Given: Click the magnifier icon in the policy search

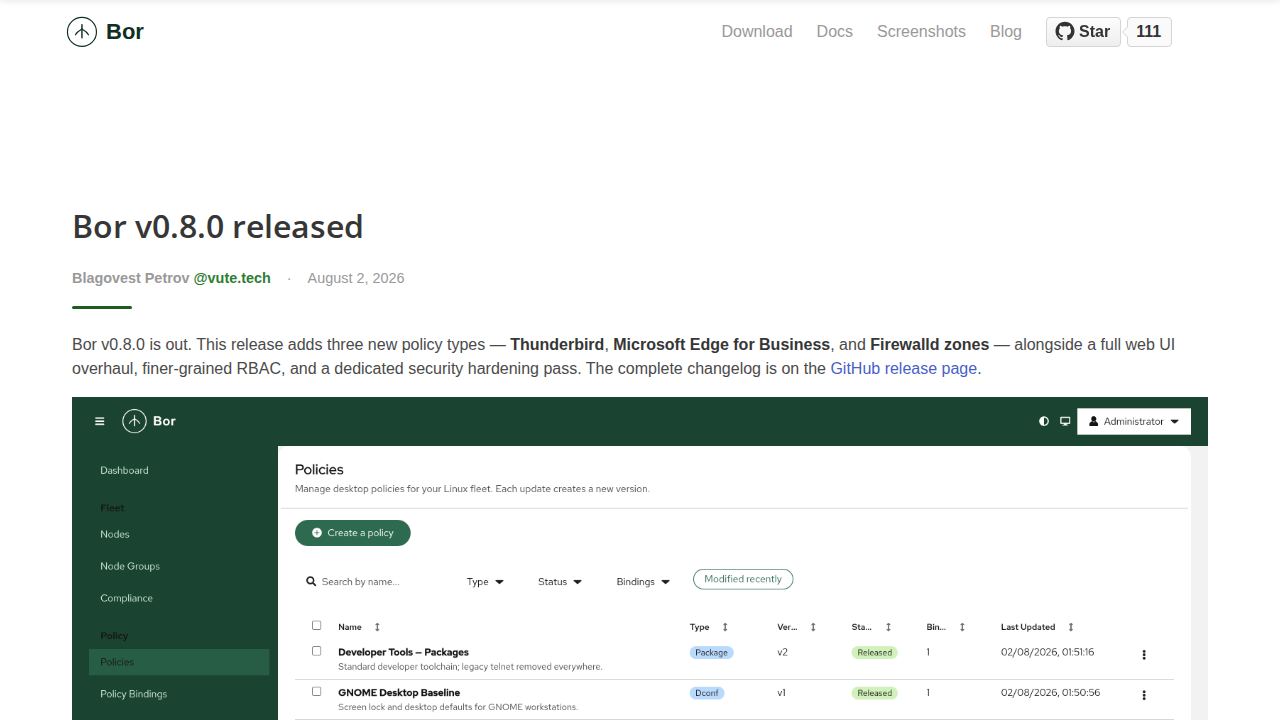Looking at the screenshot, I should pyautogui.click(x=311, y=581).
